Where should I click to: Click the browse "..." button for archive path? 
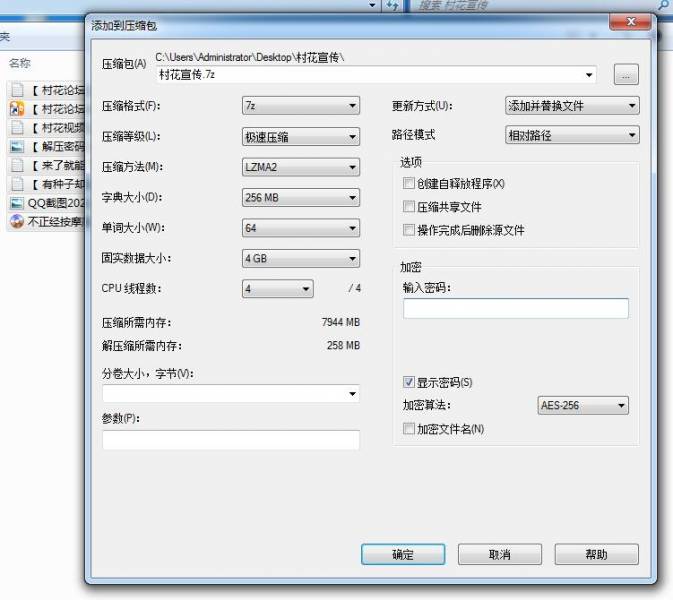[626, 75]
